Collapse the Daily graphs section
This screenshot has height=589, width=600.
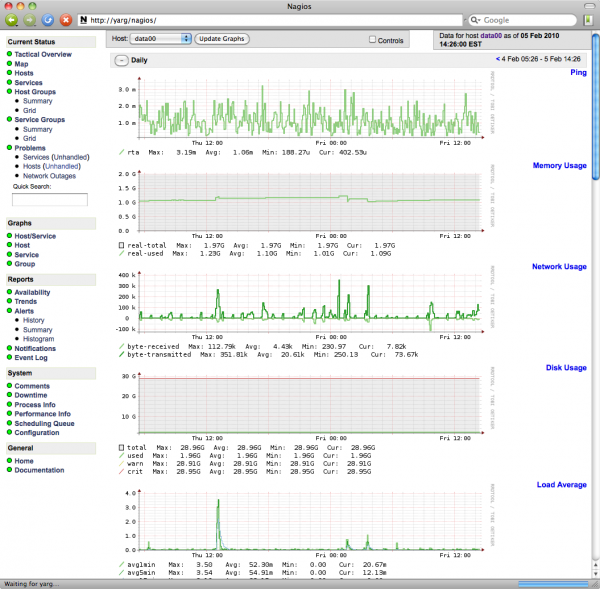click(x=121, y=60)
